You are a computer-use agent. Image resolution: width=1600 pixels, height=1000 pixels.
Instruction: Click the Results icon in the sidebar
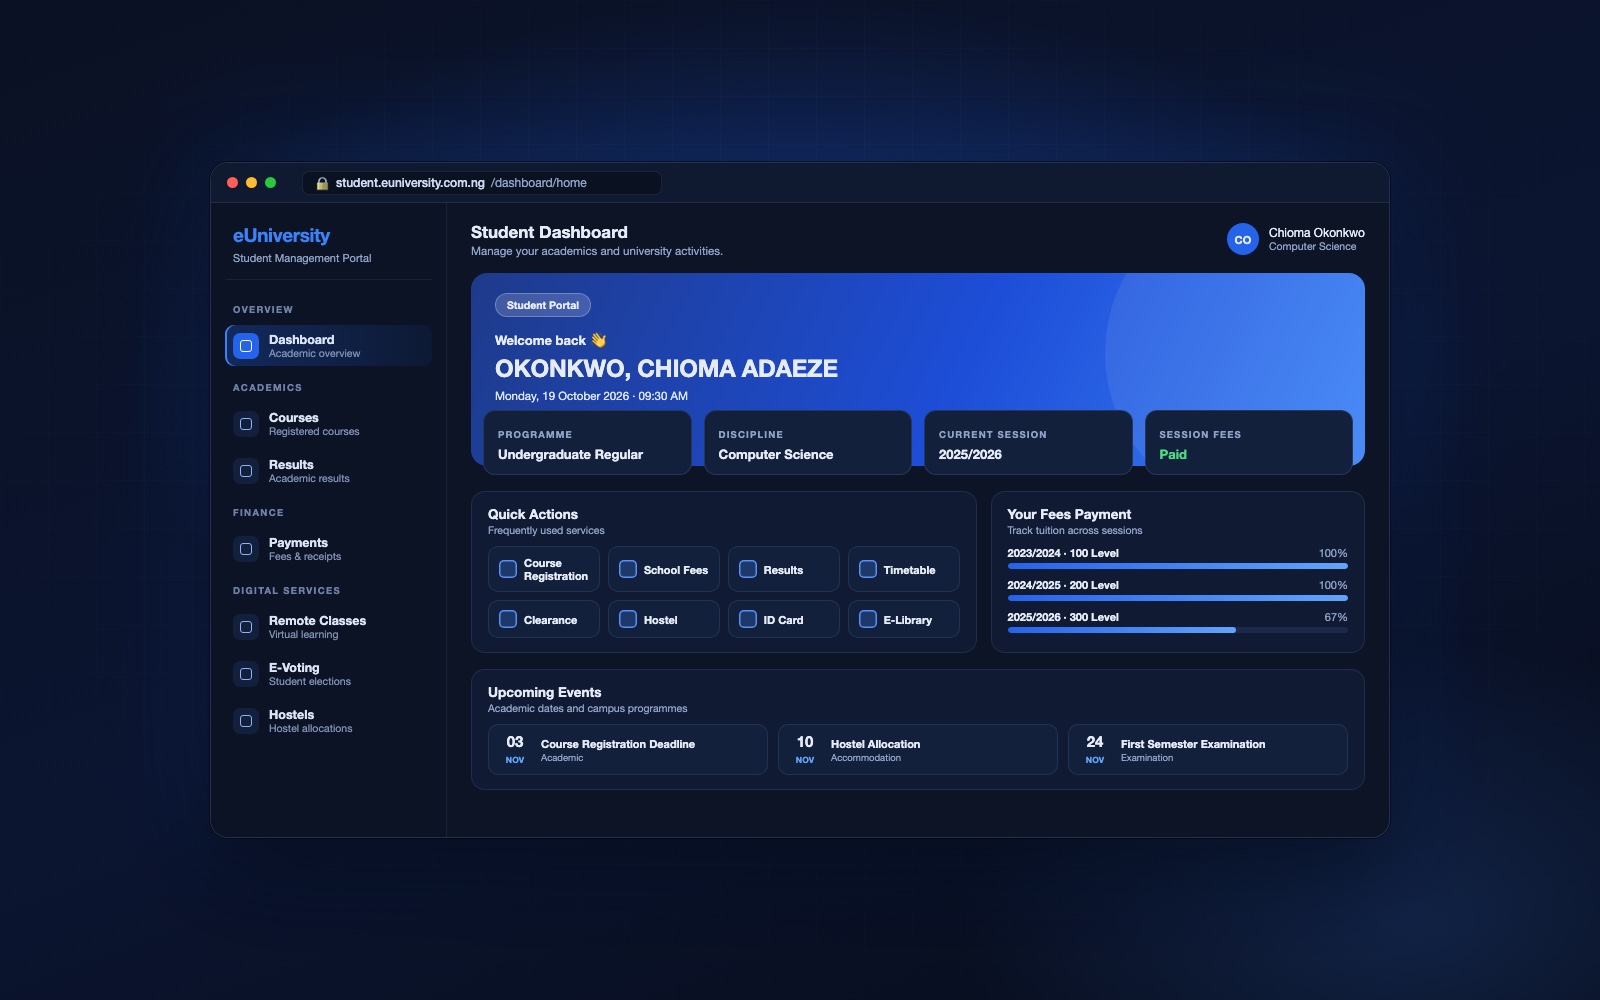(x=246, y=471)
